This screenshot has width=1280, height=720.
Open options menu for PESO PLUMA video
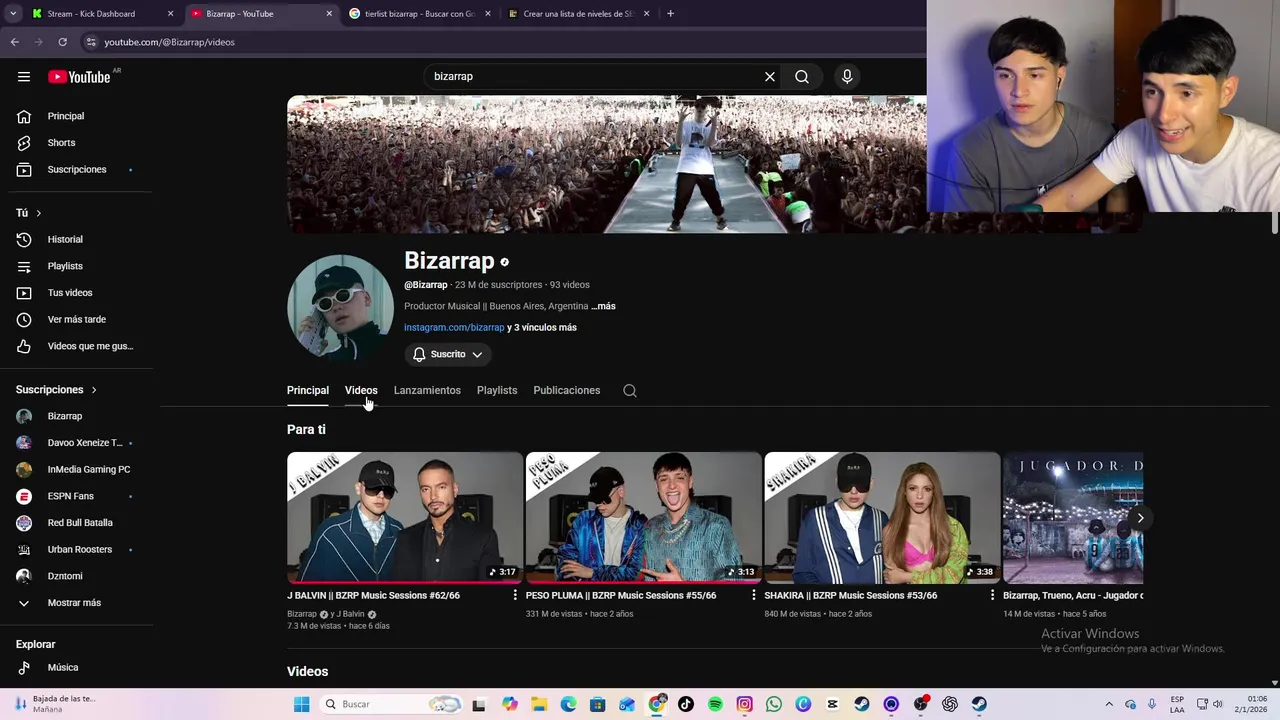(754, 595)
